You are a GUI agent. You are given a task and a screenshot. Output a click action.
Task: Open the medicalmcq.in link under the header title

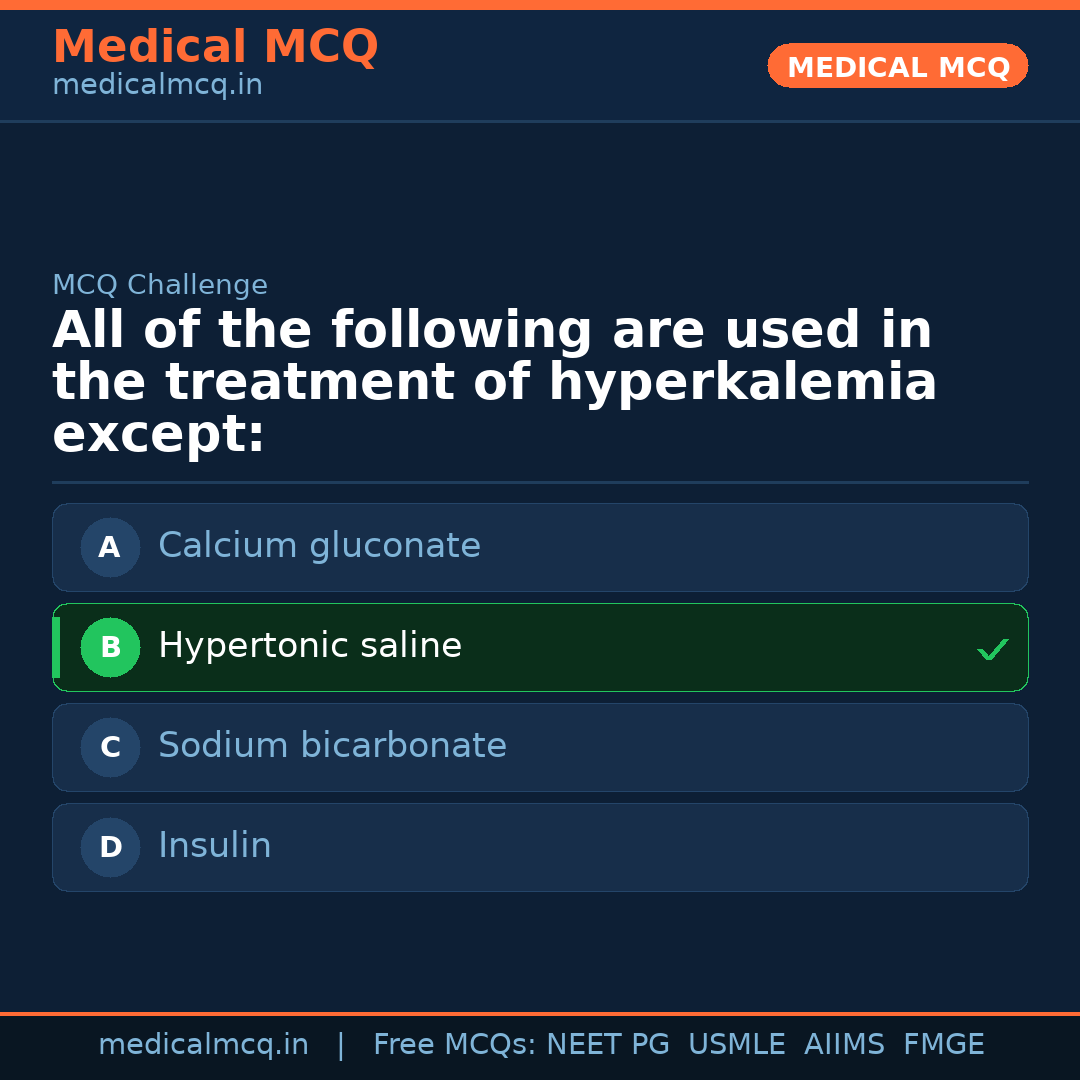(x=157, y=86)
